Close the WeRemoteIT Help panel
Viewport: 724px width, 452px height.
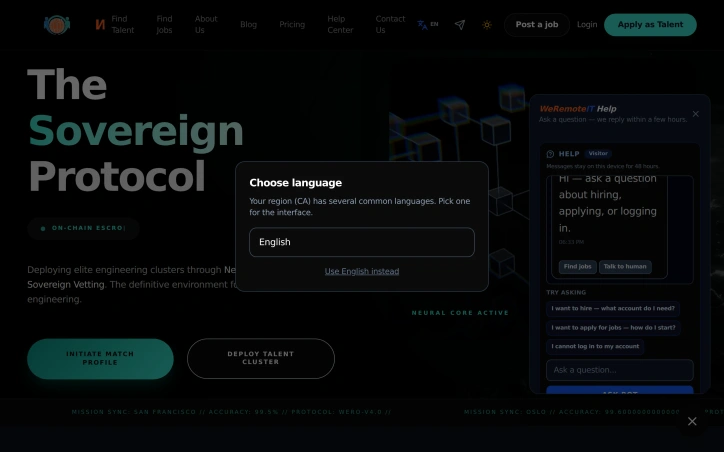click(x=695, y=114)
